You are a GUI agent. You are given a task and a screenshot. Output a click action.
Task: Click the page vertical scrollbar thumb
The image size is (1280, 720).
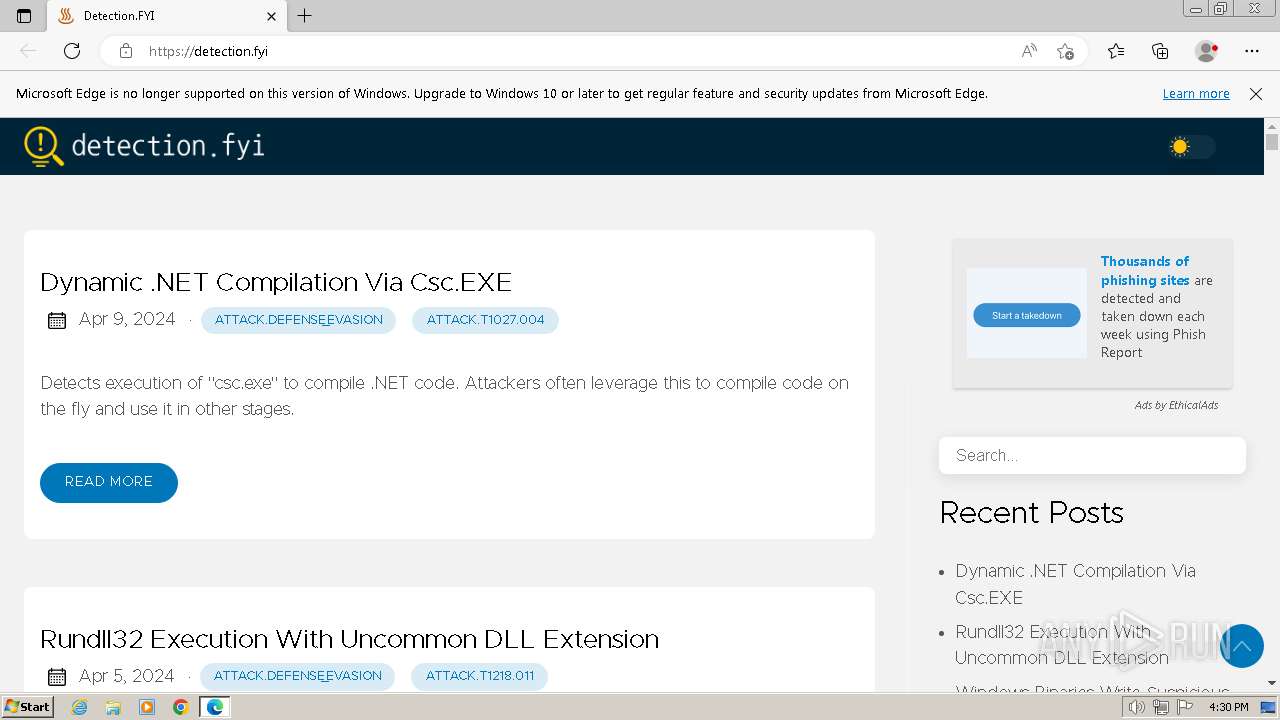pos(1272,141)
